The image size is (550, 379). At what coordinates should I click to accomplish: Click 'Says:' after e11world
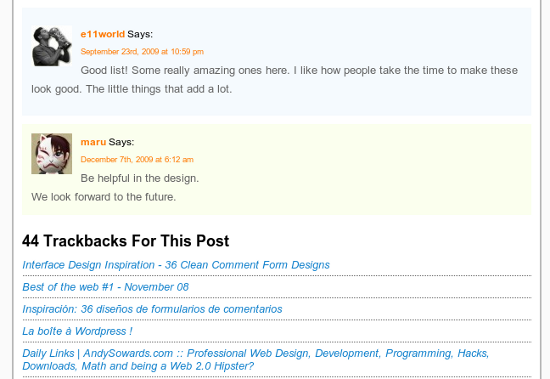(x=140, y=34)
